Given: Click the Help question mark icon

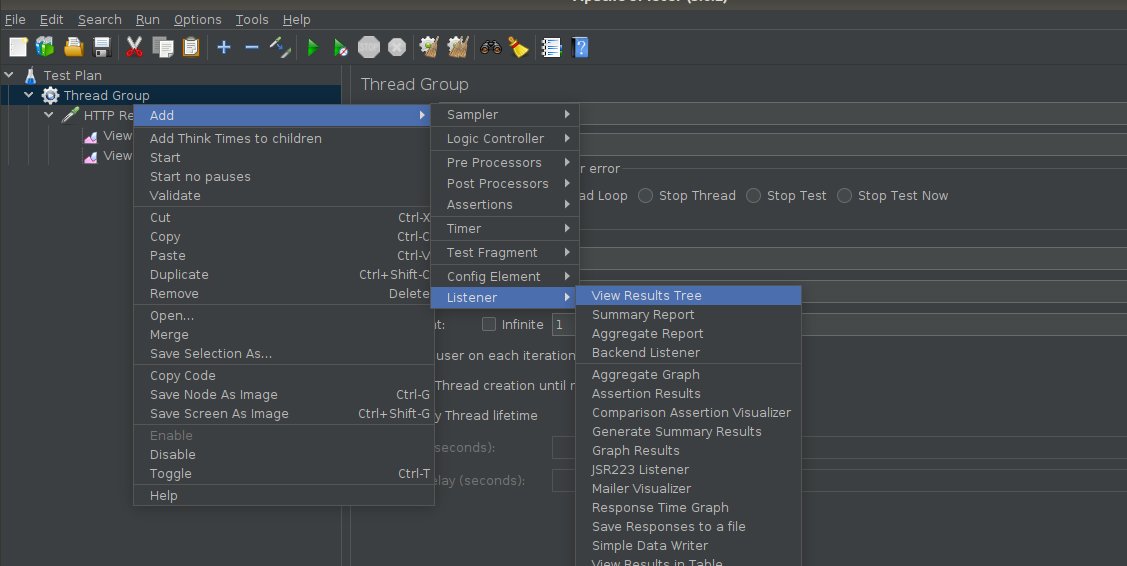Looking at the screenshot, I should coord(580,47).
